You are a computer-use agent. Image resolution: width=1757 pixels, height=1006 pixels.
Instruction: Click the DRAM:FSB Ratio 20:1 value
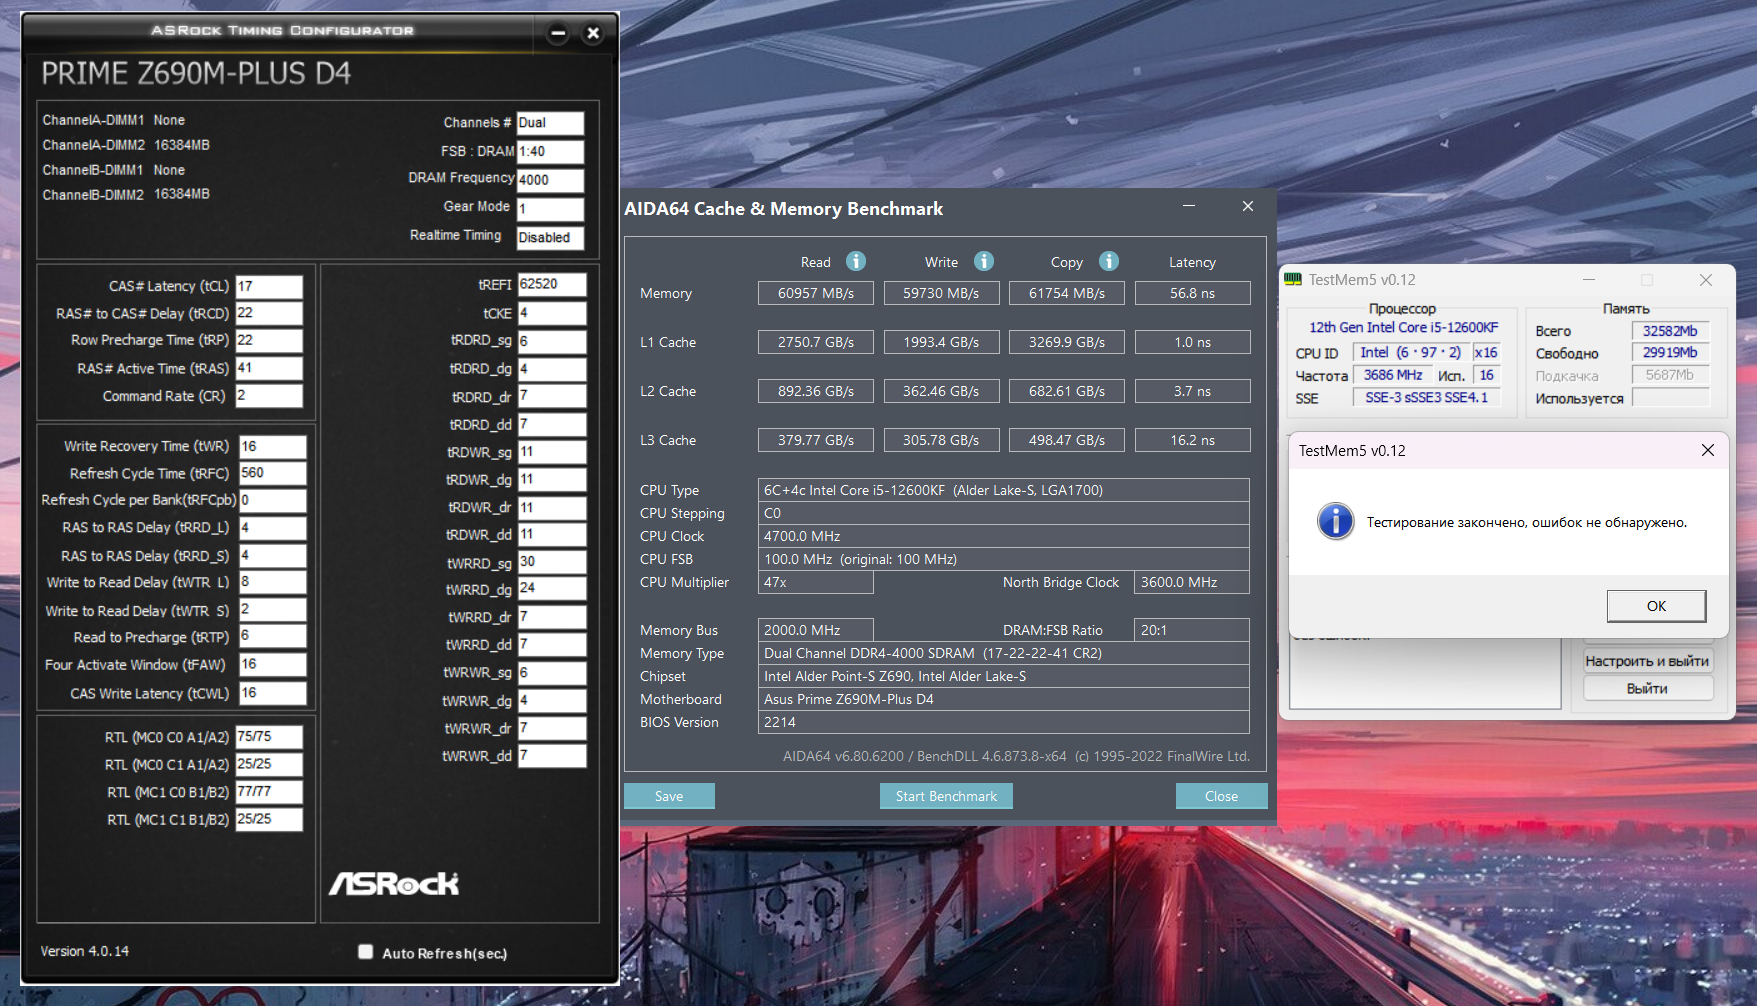(1192, 630)
